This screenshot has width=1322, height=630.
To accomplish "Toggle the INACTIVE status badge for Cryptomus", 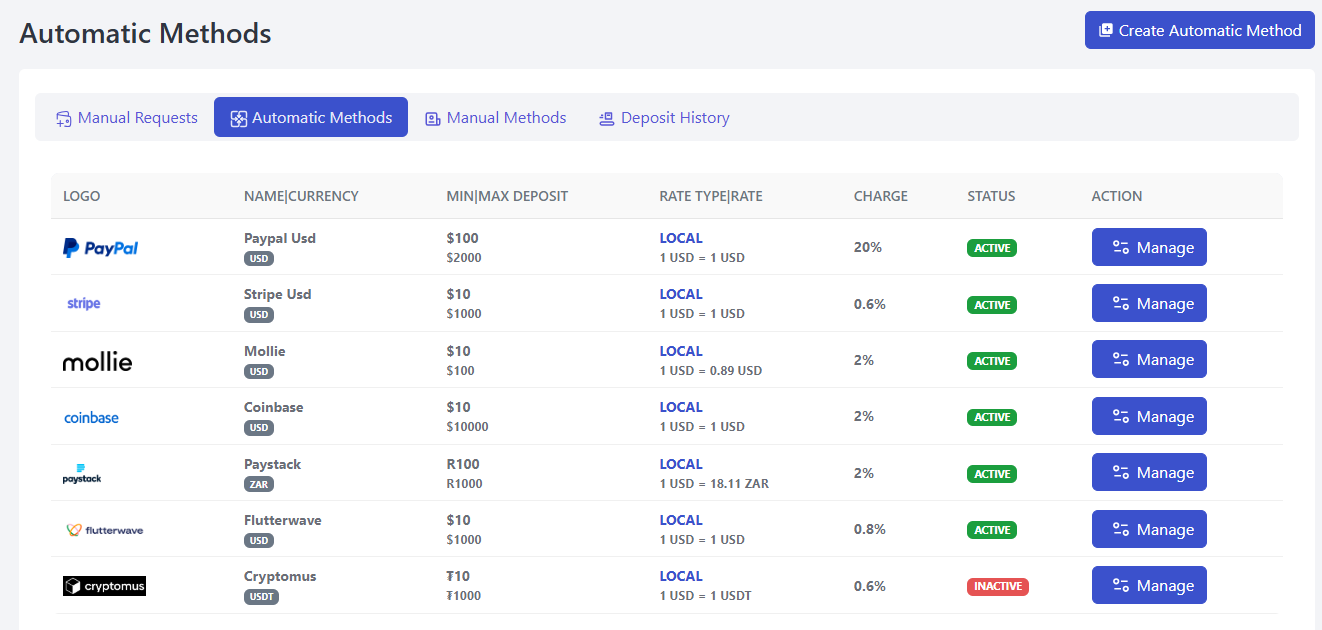I will 997,587.
